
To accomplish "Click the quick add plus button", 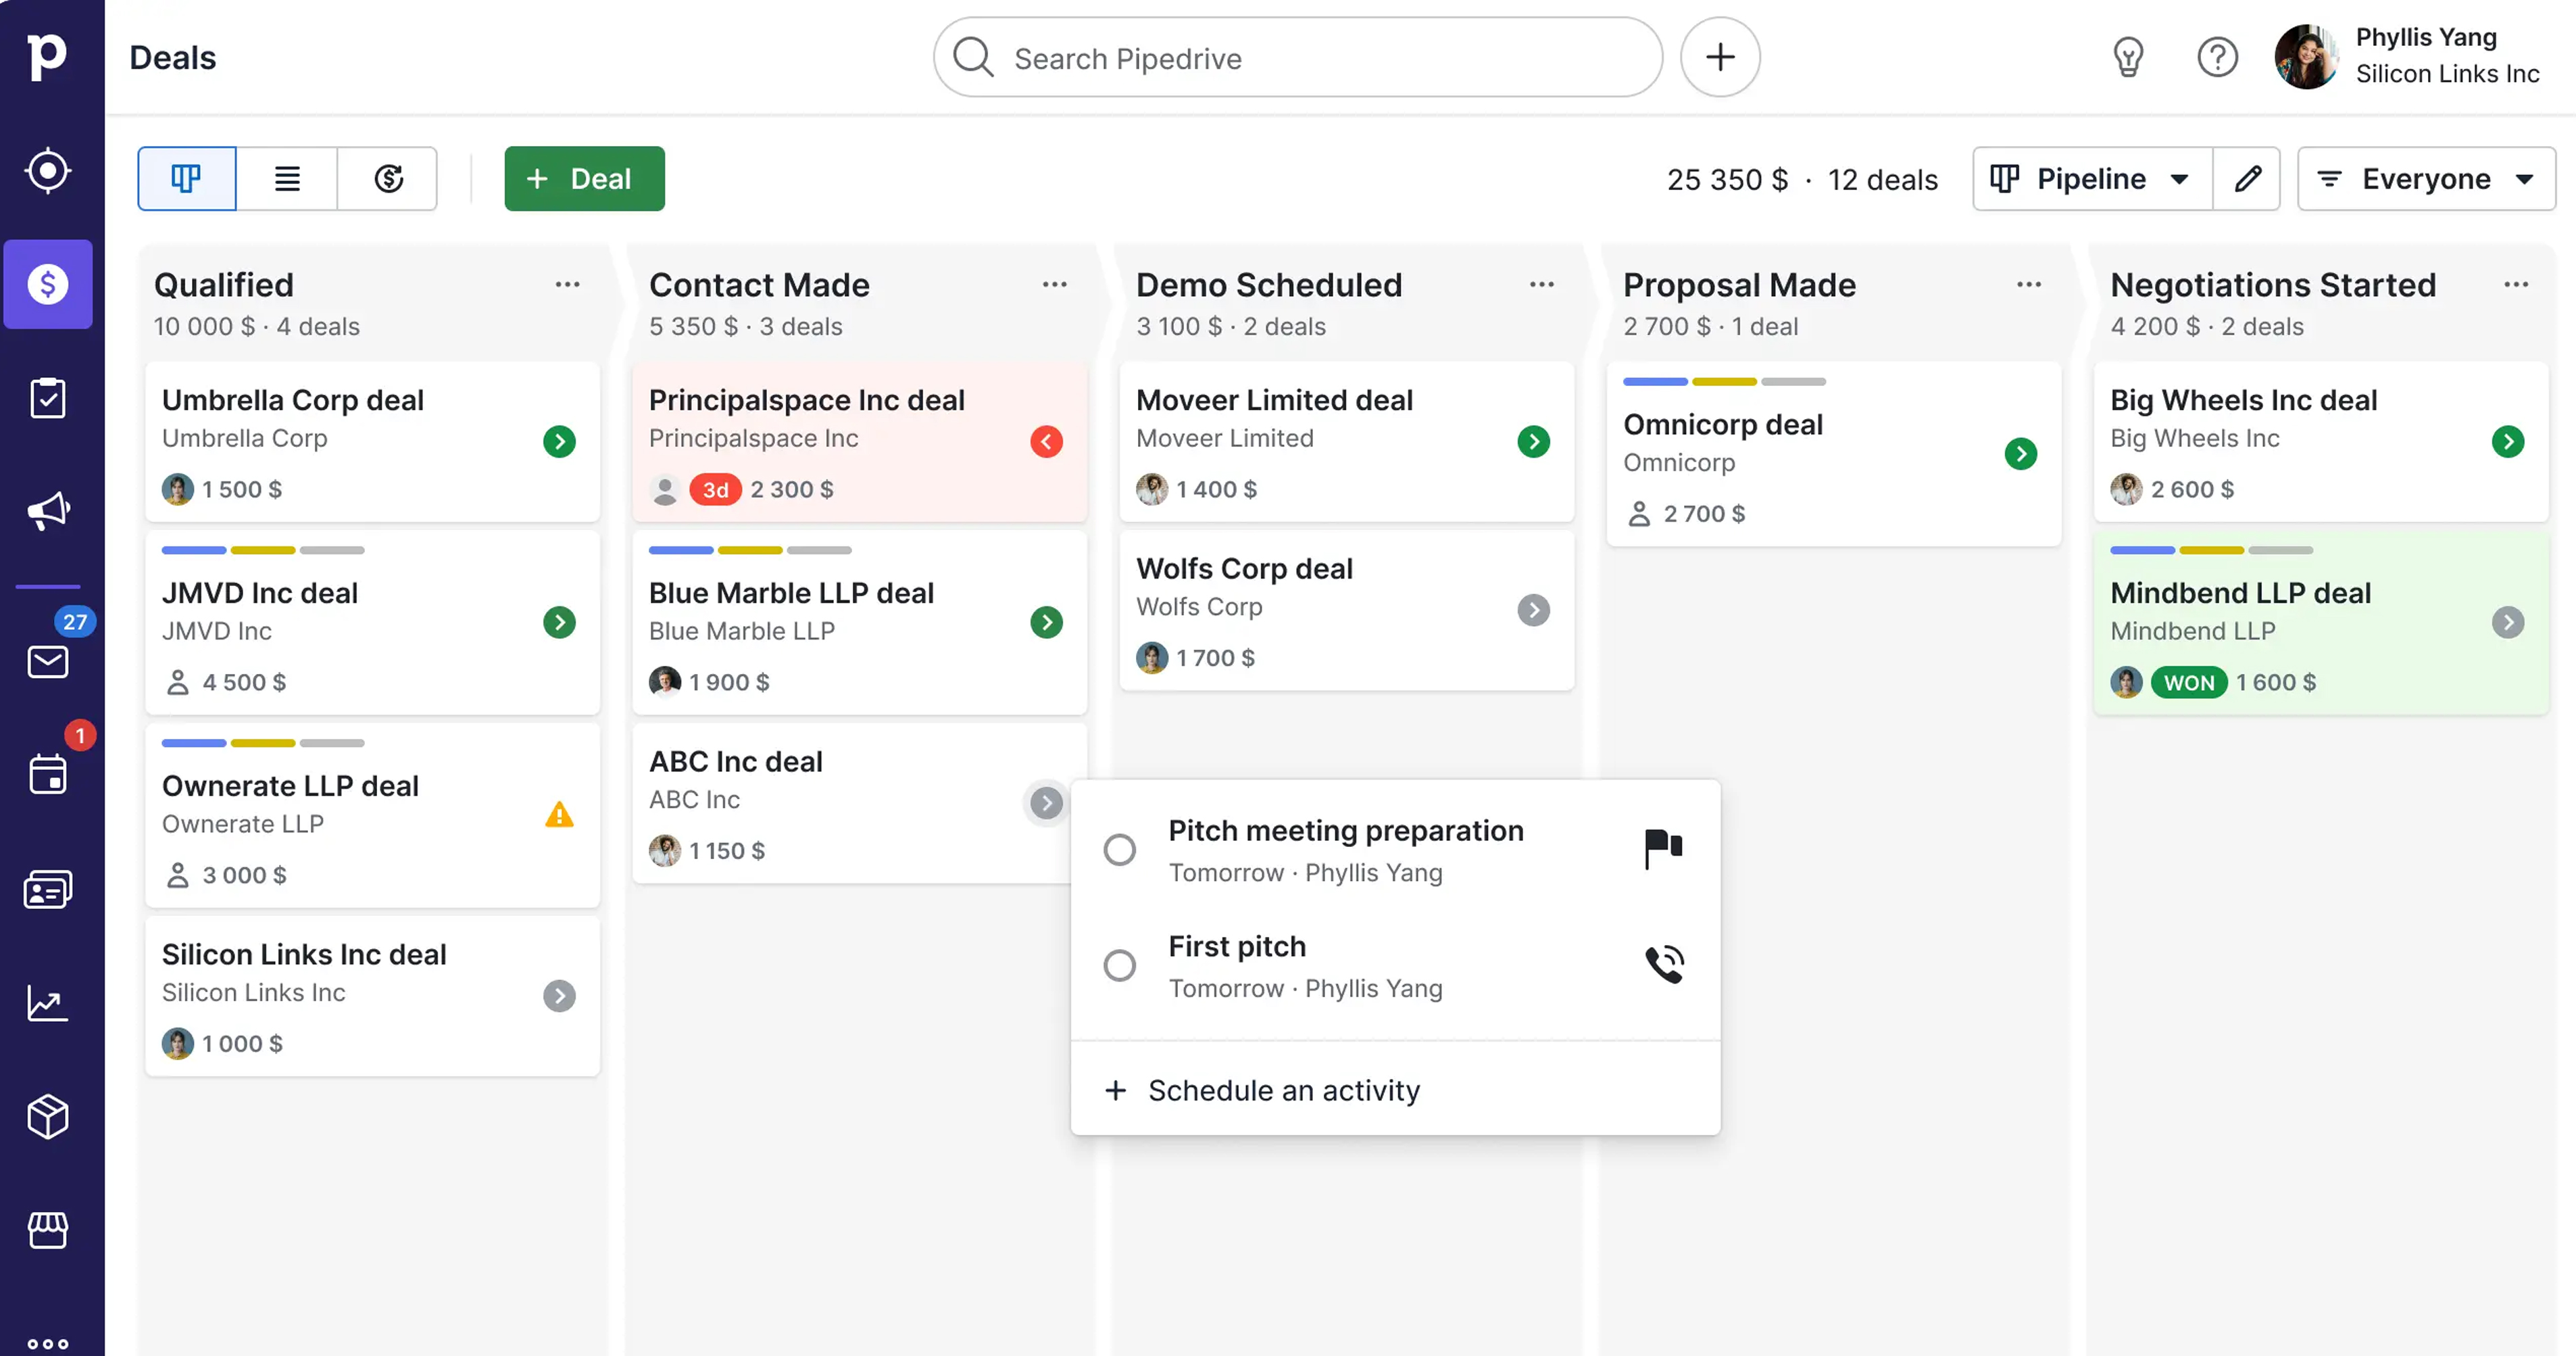I will [x=1719, y=57].
